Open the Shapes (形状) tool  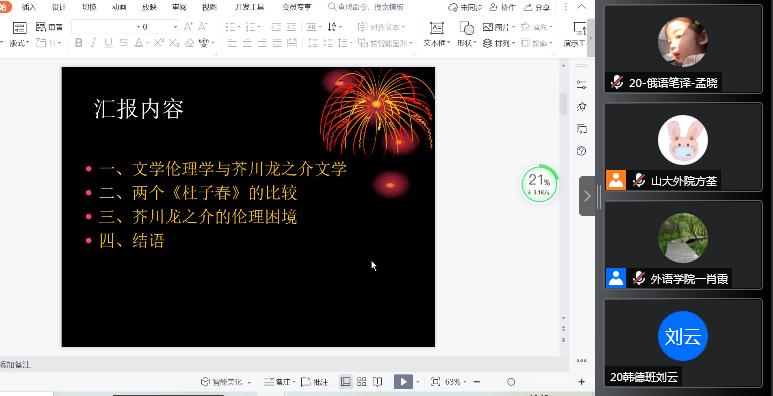point(466,34)
